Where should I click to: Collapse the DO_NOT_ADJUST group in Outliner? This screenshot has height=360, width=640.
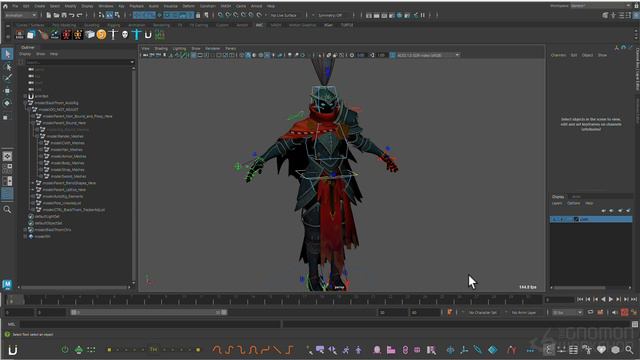(x=29, y=109)
